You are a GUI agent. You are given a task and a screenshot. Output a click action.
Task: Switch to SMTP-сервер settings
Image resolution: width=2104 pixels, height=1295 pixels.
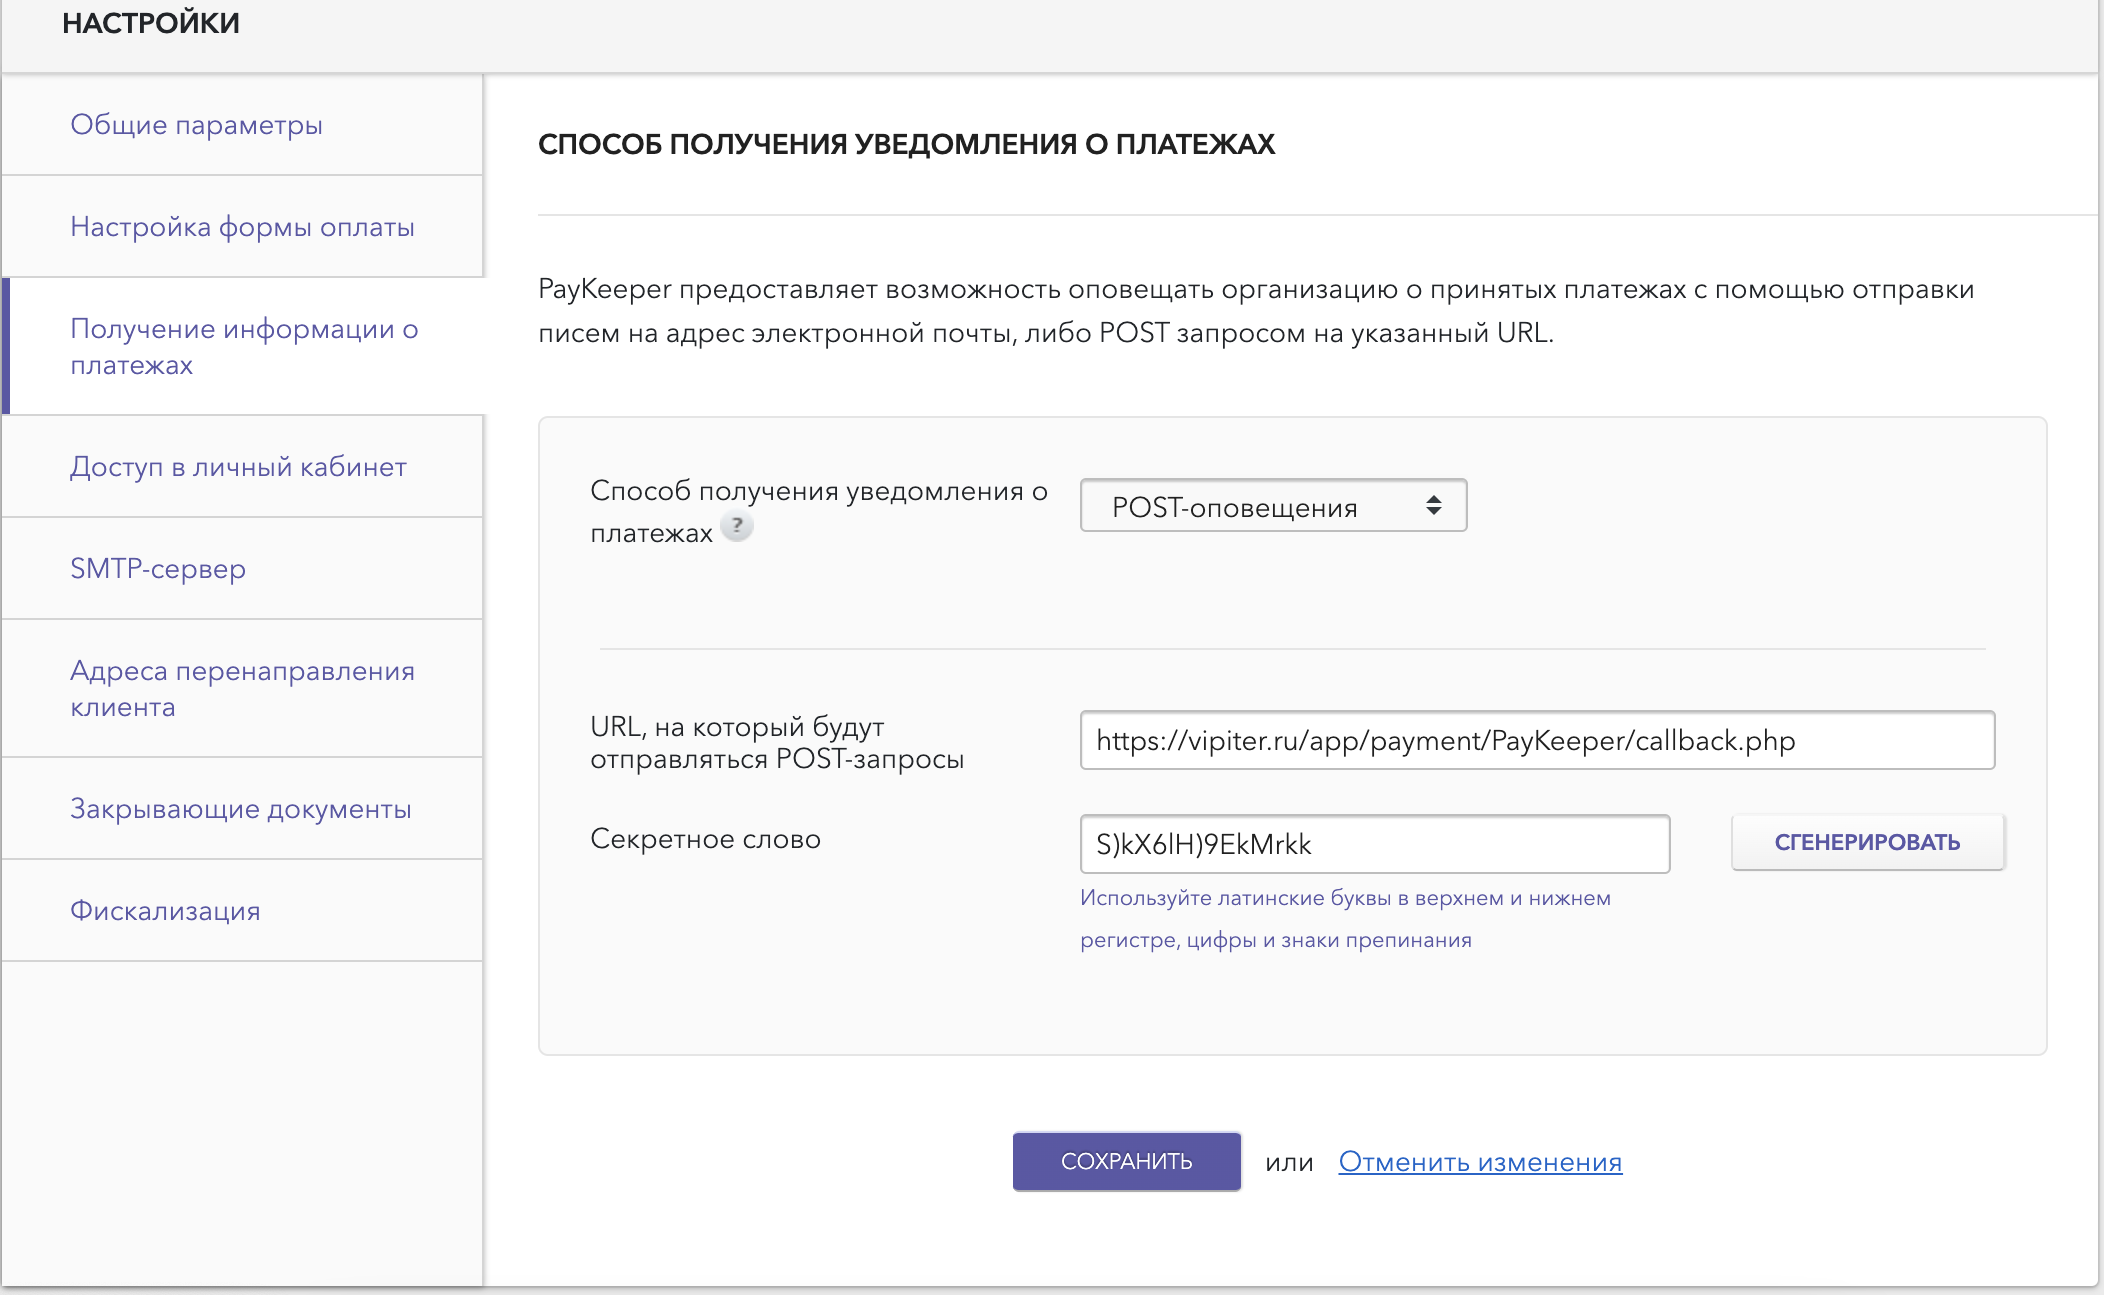158,569
